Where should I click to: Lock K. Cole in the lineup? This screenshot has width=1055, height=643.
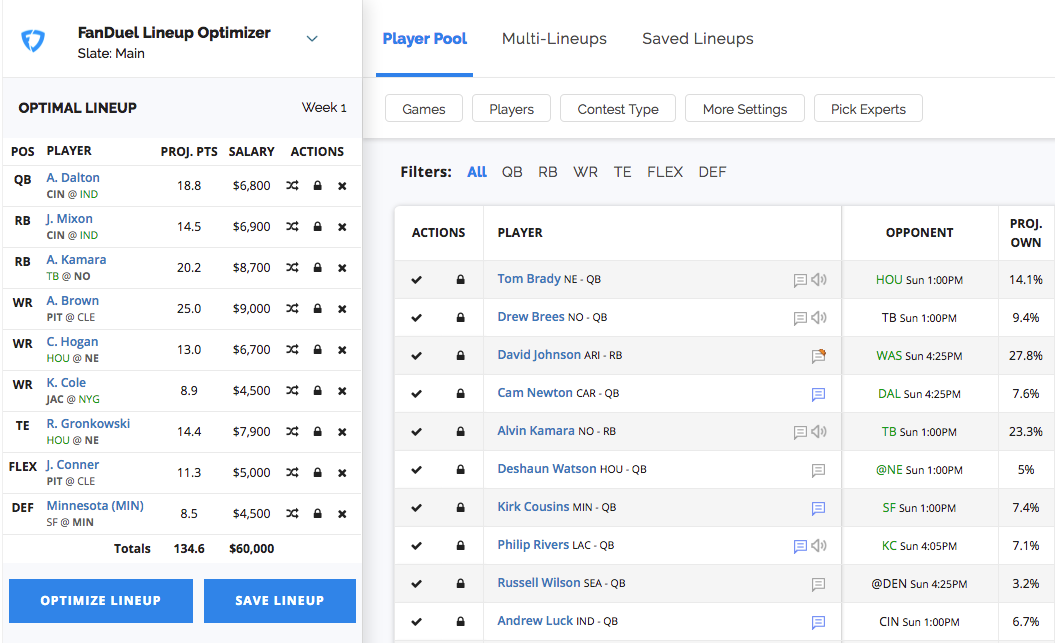click(x=318, y=391)
